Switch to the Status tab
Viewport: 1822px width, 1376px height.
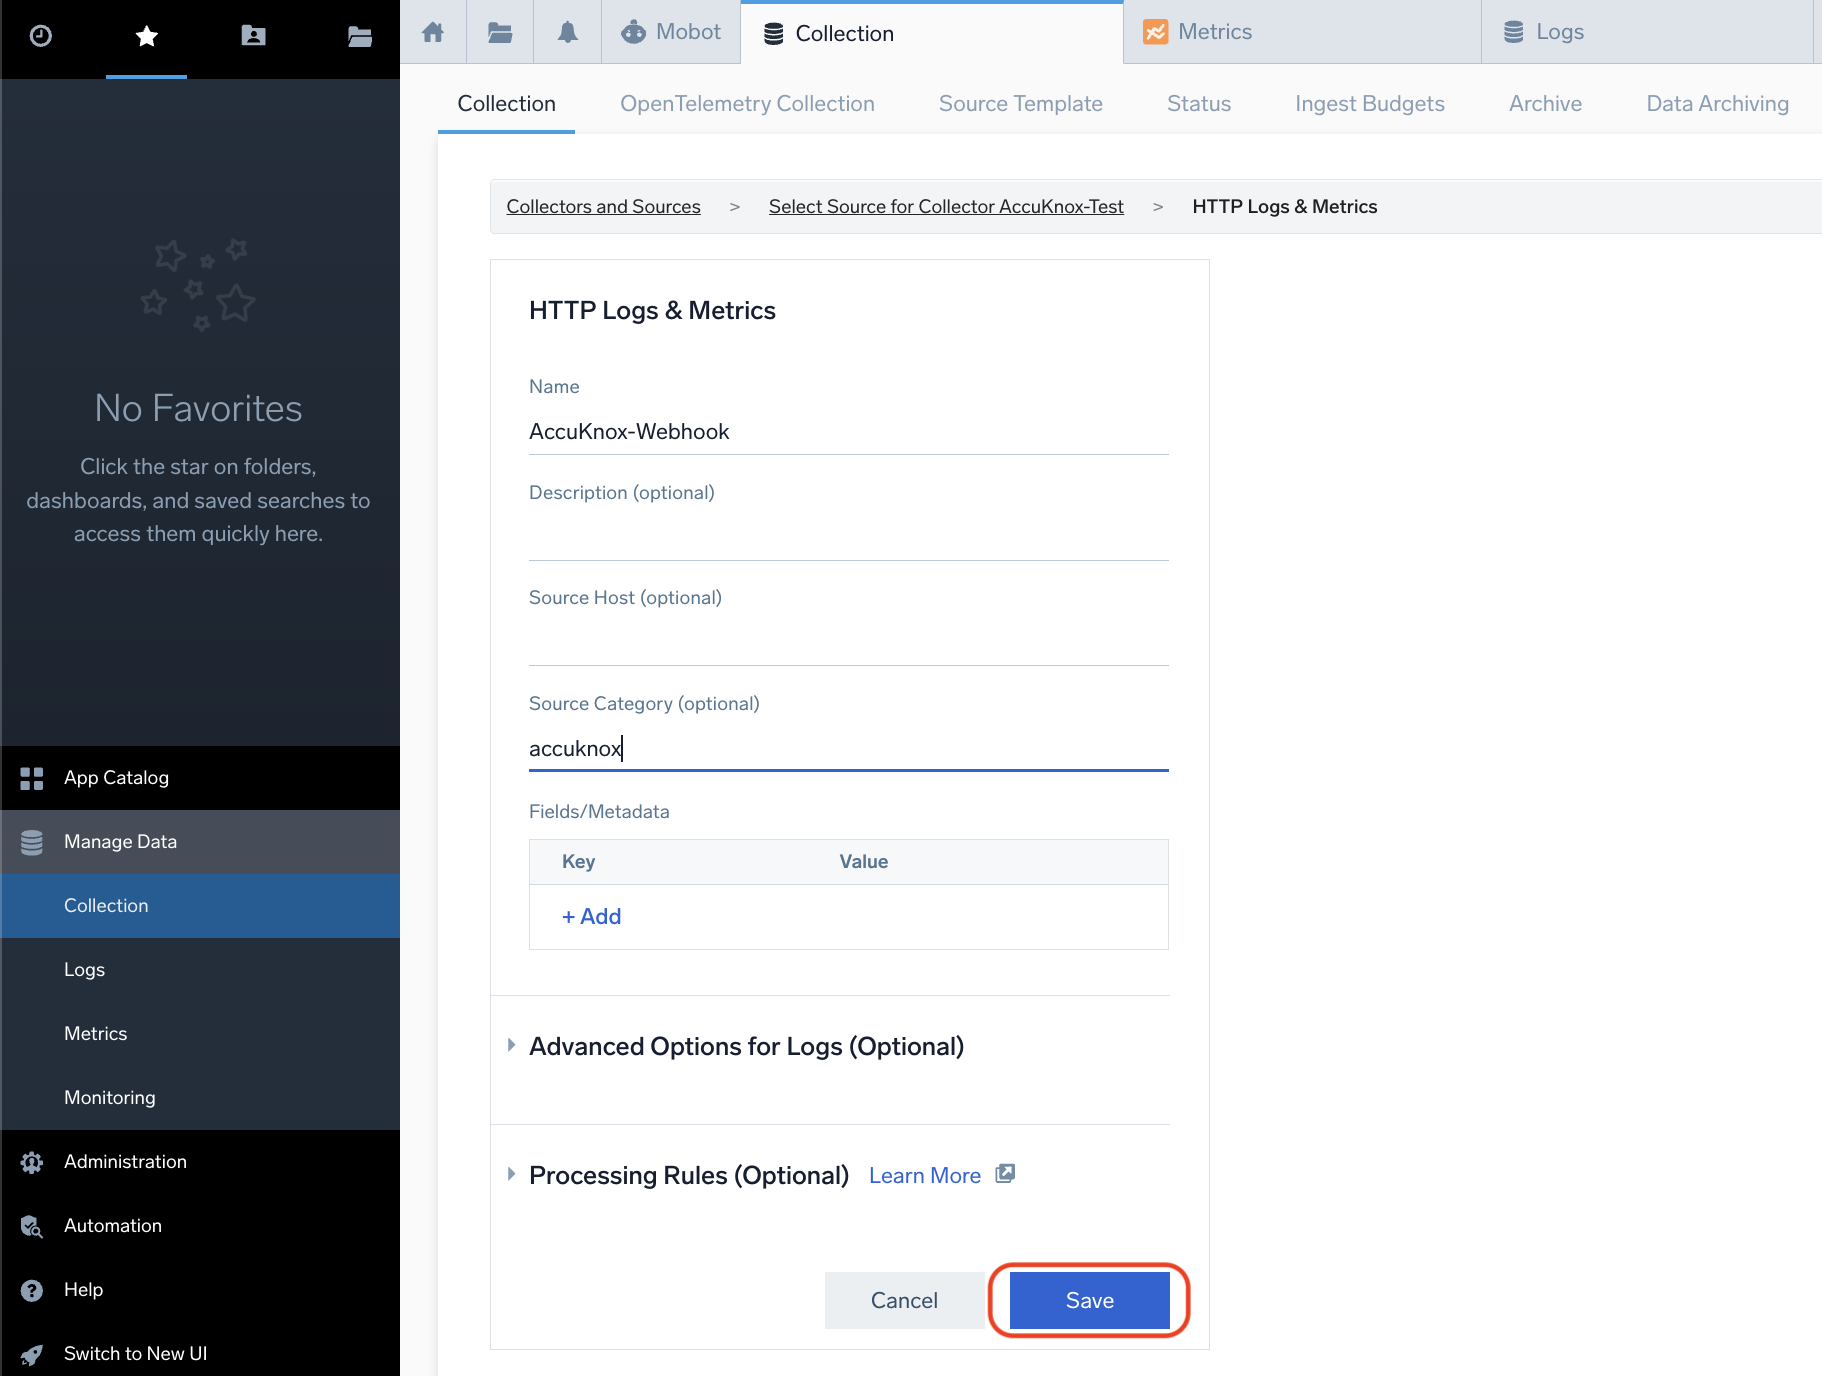point(1198,104)
